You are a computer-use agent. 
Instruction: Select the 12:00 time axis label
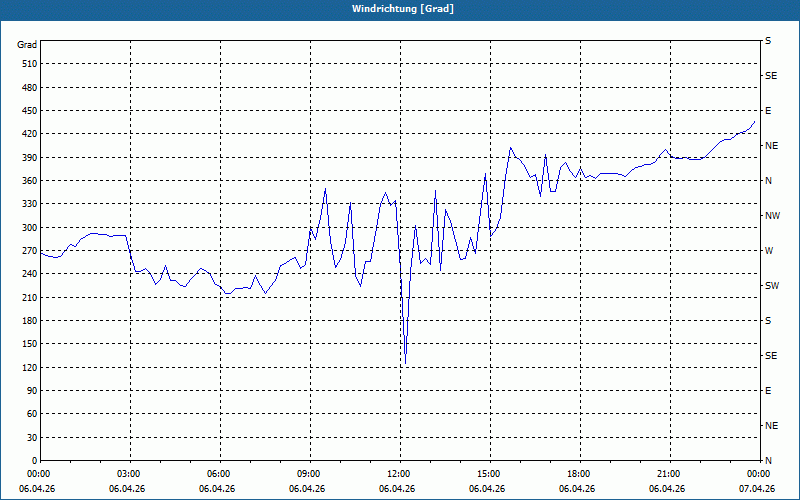pos(400,474)
